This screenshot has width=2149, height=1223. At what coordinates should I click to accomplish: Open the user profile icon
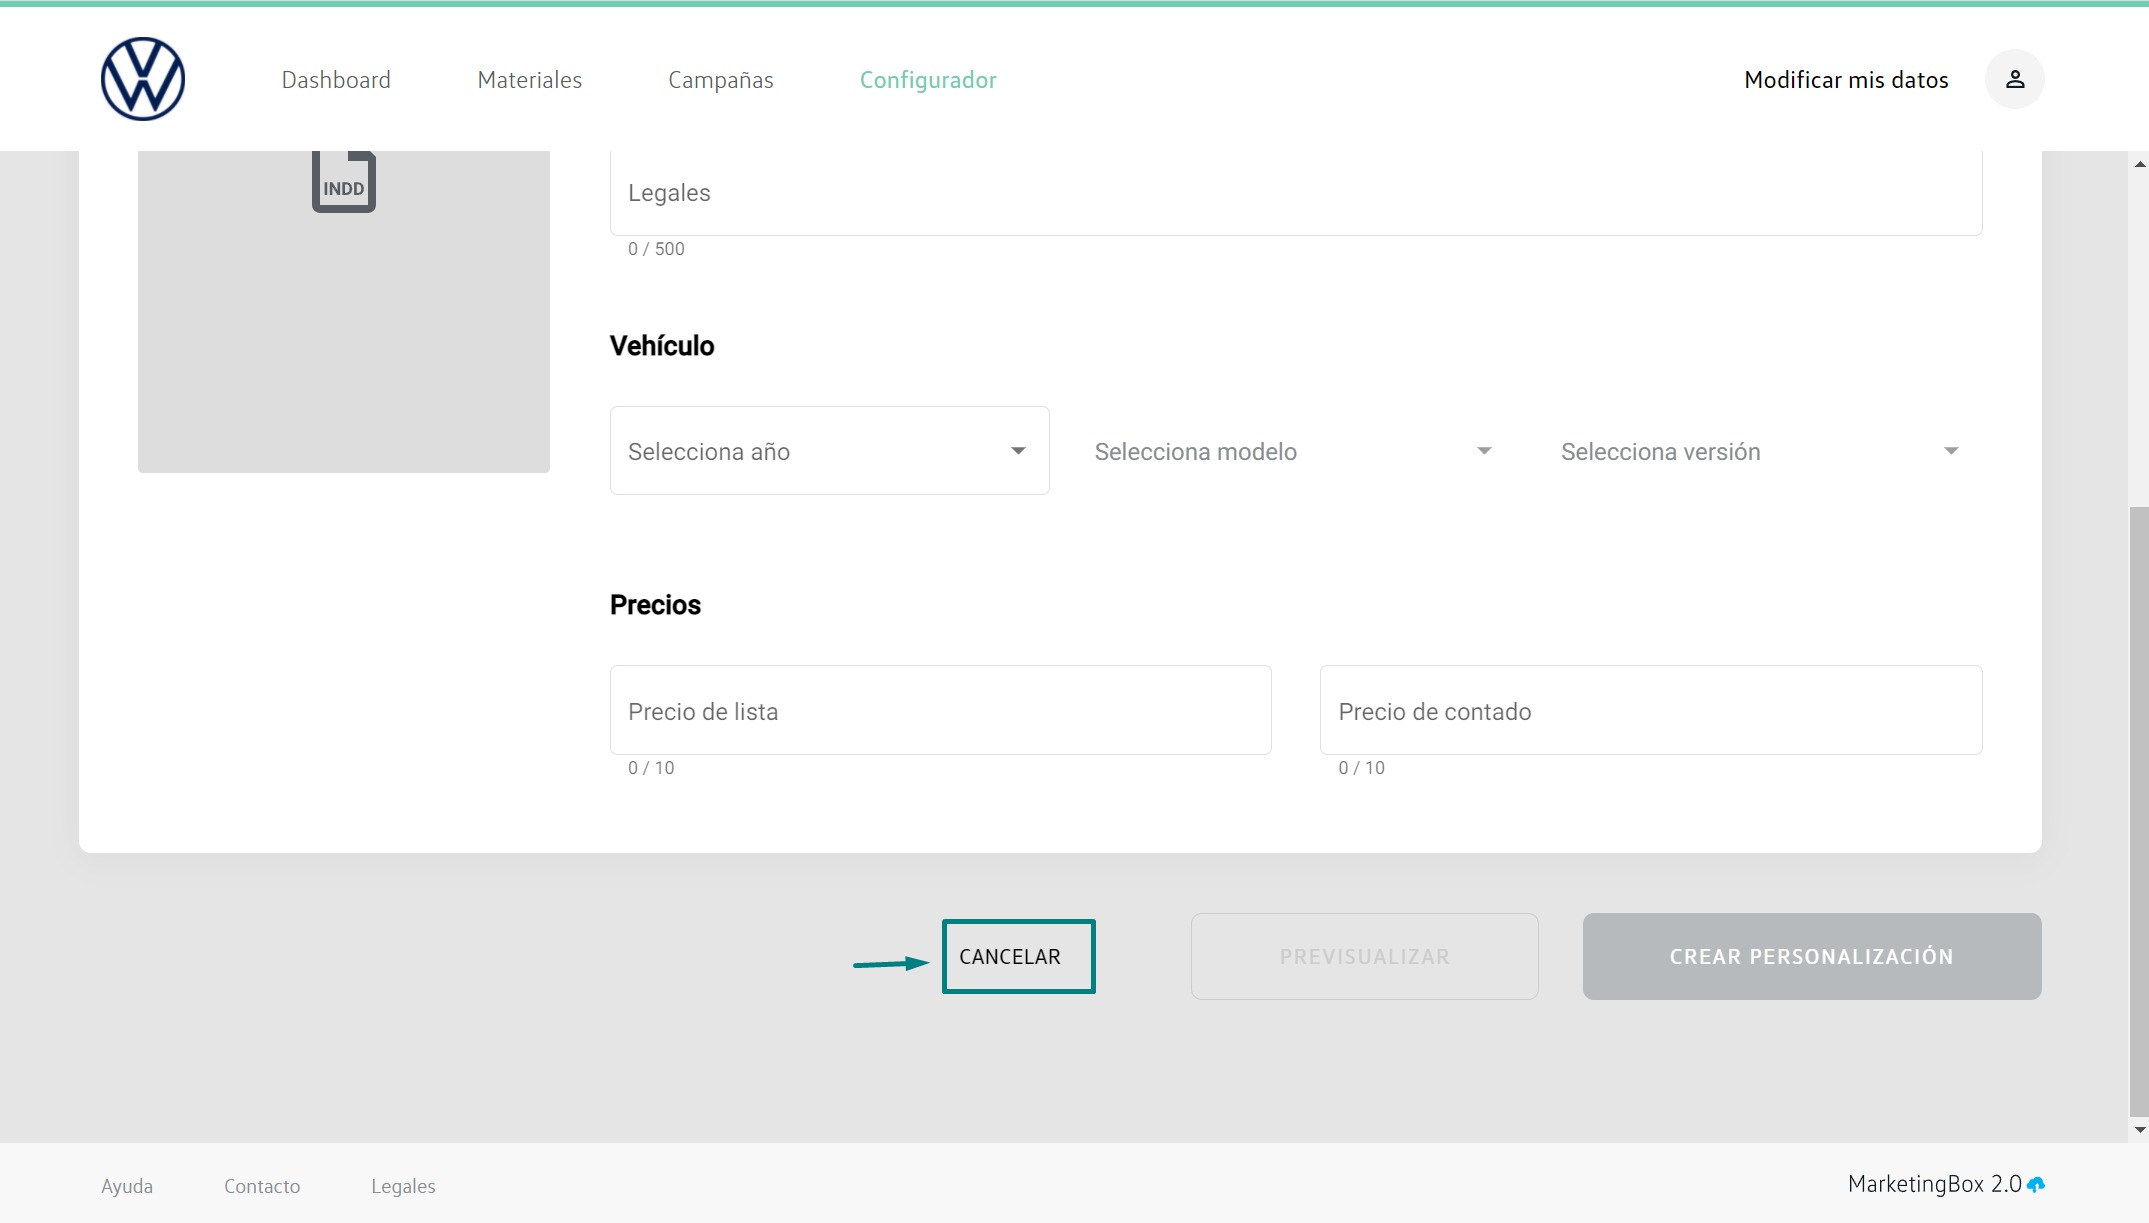pyautogui.click(x=2014, y=79)
